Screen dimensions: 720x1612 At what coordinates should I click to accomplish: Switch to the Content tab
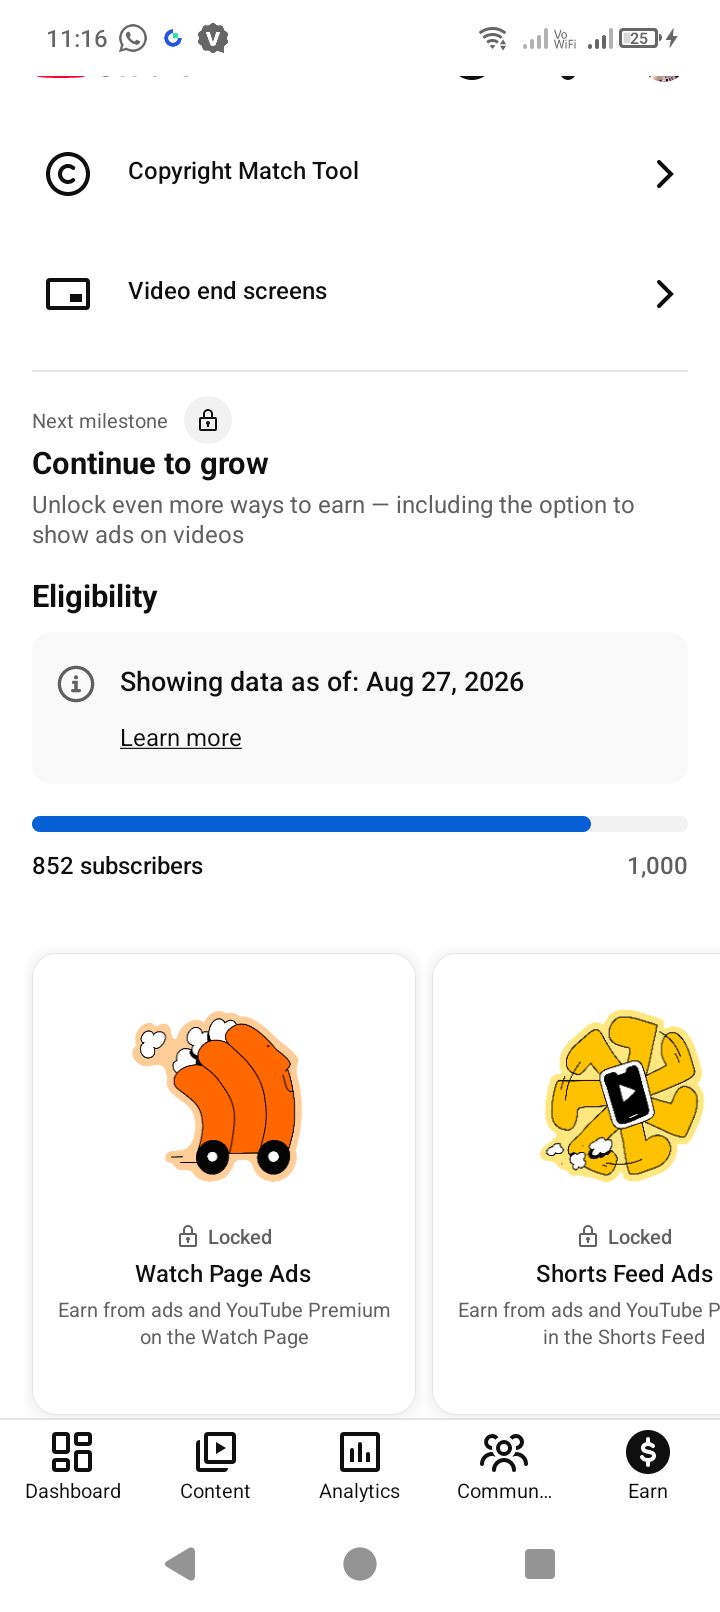215,1465
